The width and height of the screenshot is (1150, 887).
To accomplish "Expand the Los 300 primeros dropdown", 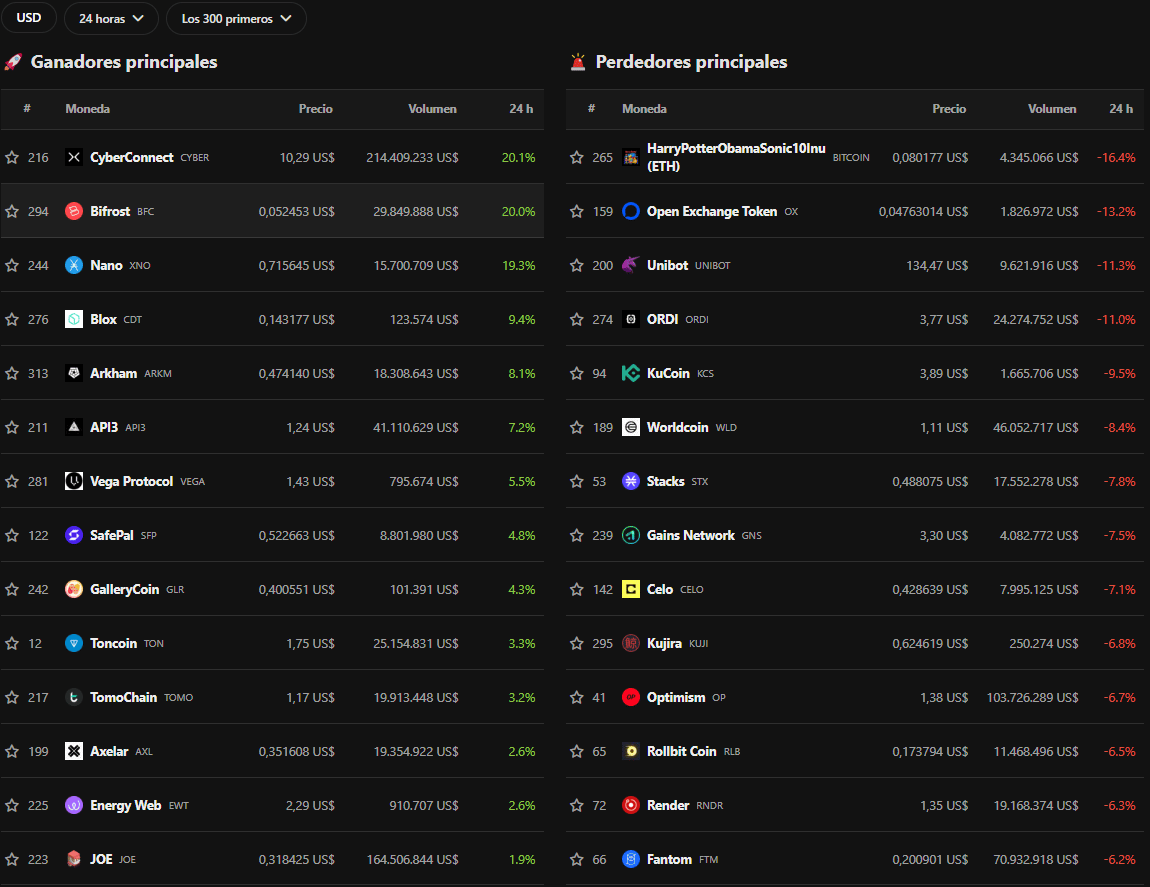I will pyautogui.click(x=236, y=18).
